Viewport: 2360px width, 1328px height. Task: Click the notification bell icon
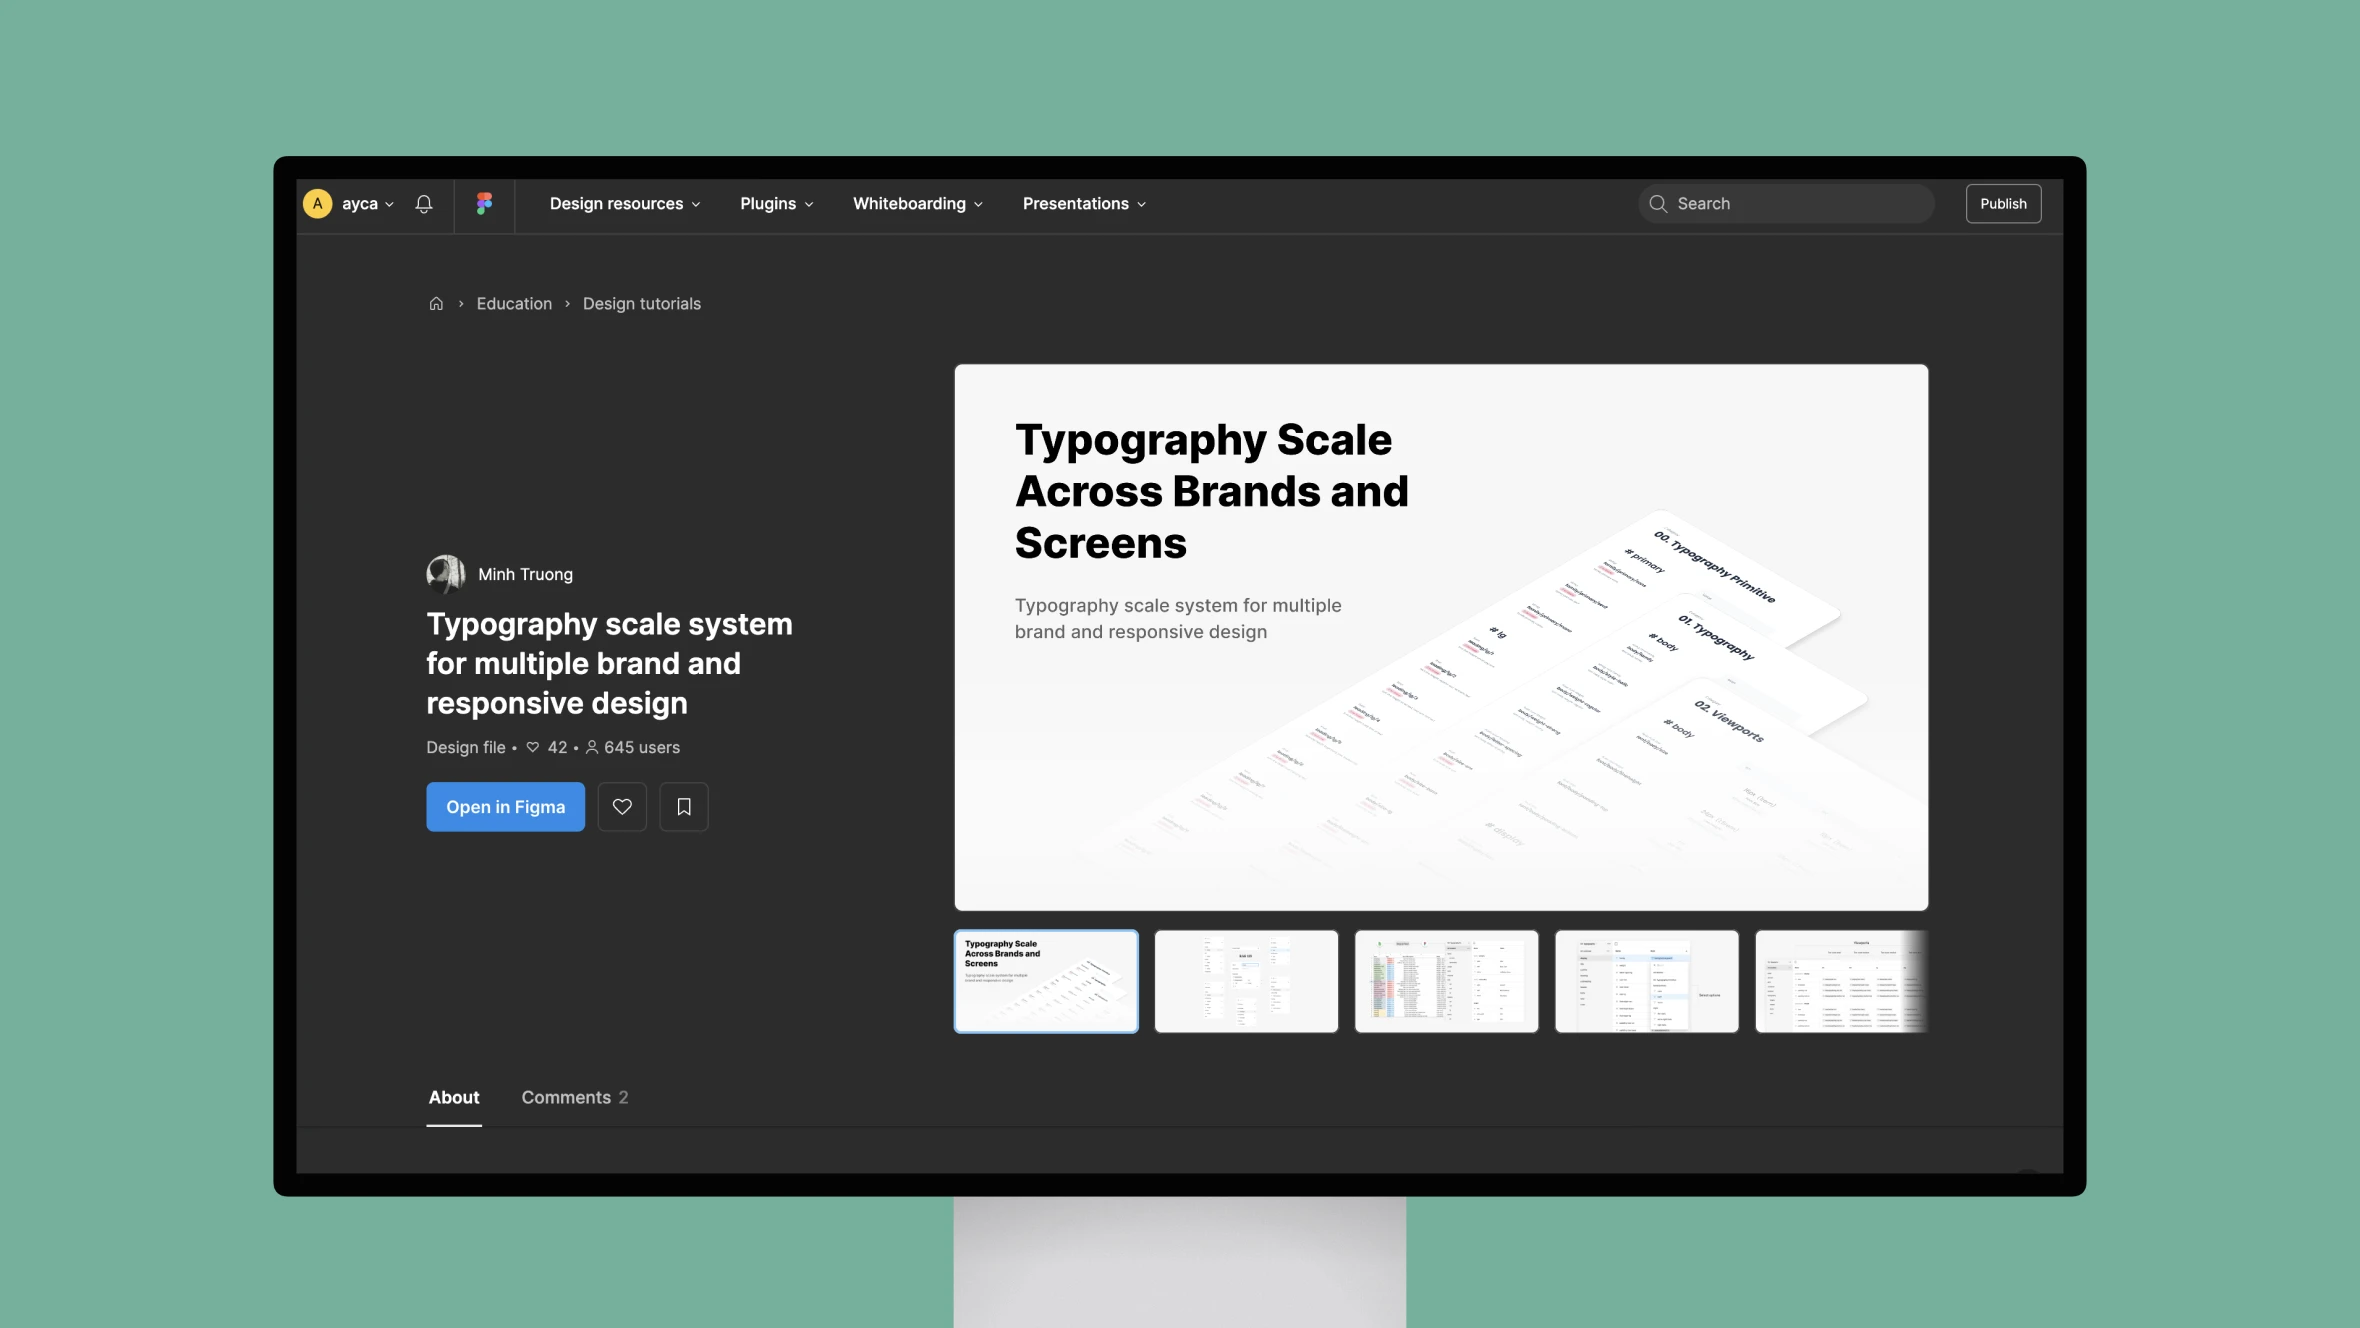tap(425, 203)
